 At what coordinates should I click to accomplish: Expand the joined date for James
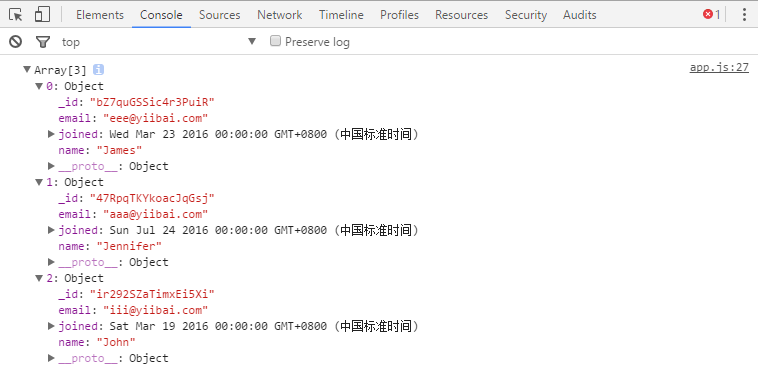(51, 134)
